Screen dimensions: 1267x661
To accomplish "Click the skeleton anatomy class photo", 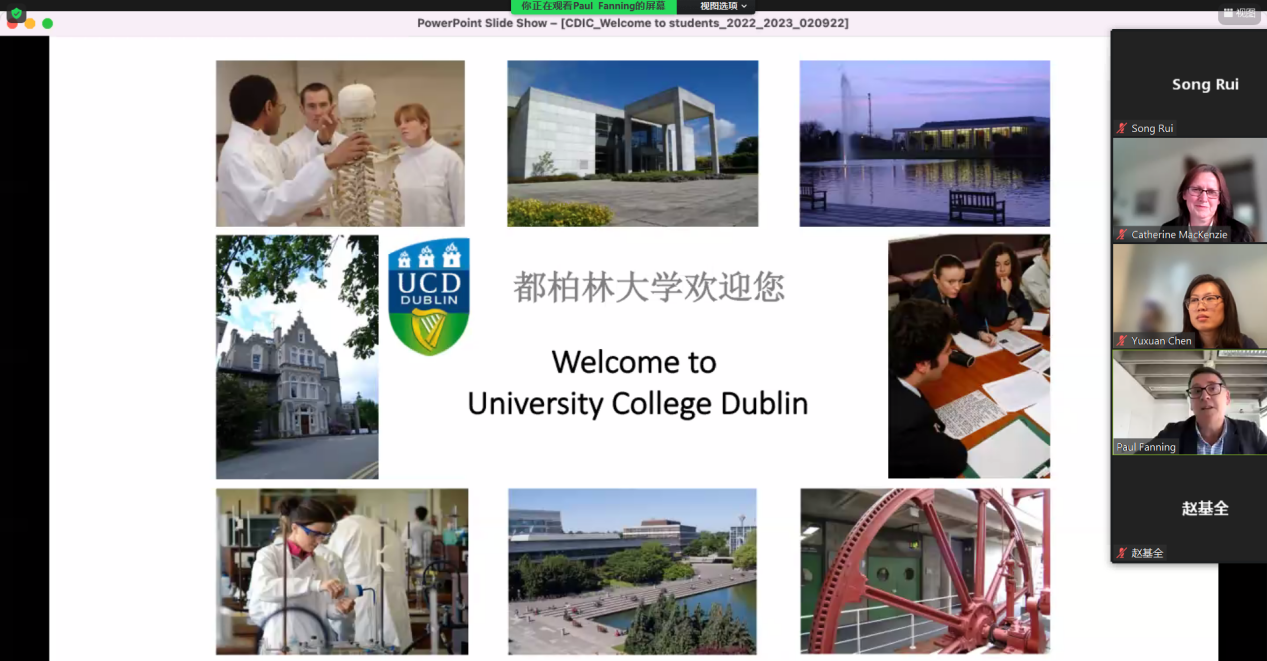I will tap(340, 143).
